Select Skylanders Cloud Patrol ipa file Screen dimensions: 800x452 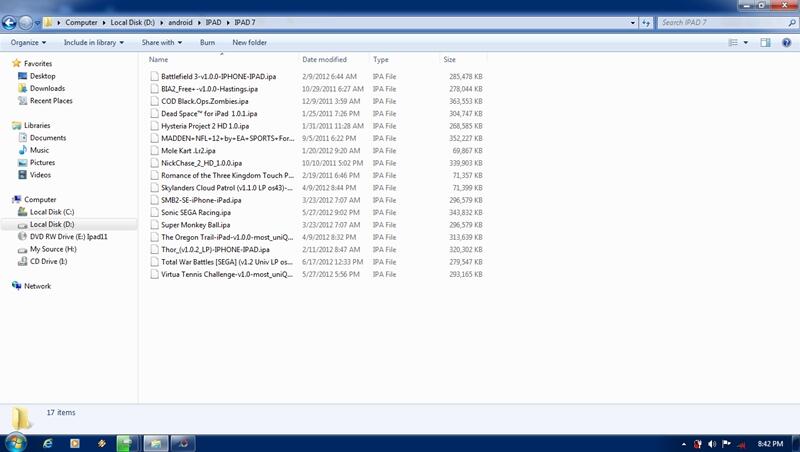pos(227,188)
